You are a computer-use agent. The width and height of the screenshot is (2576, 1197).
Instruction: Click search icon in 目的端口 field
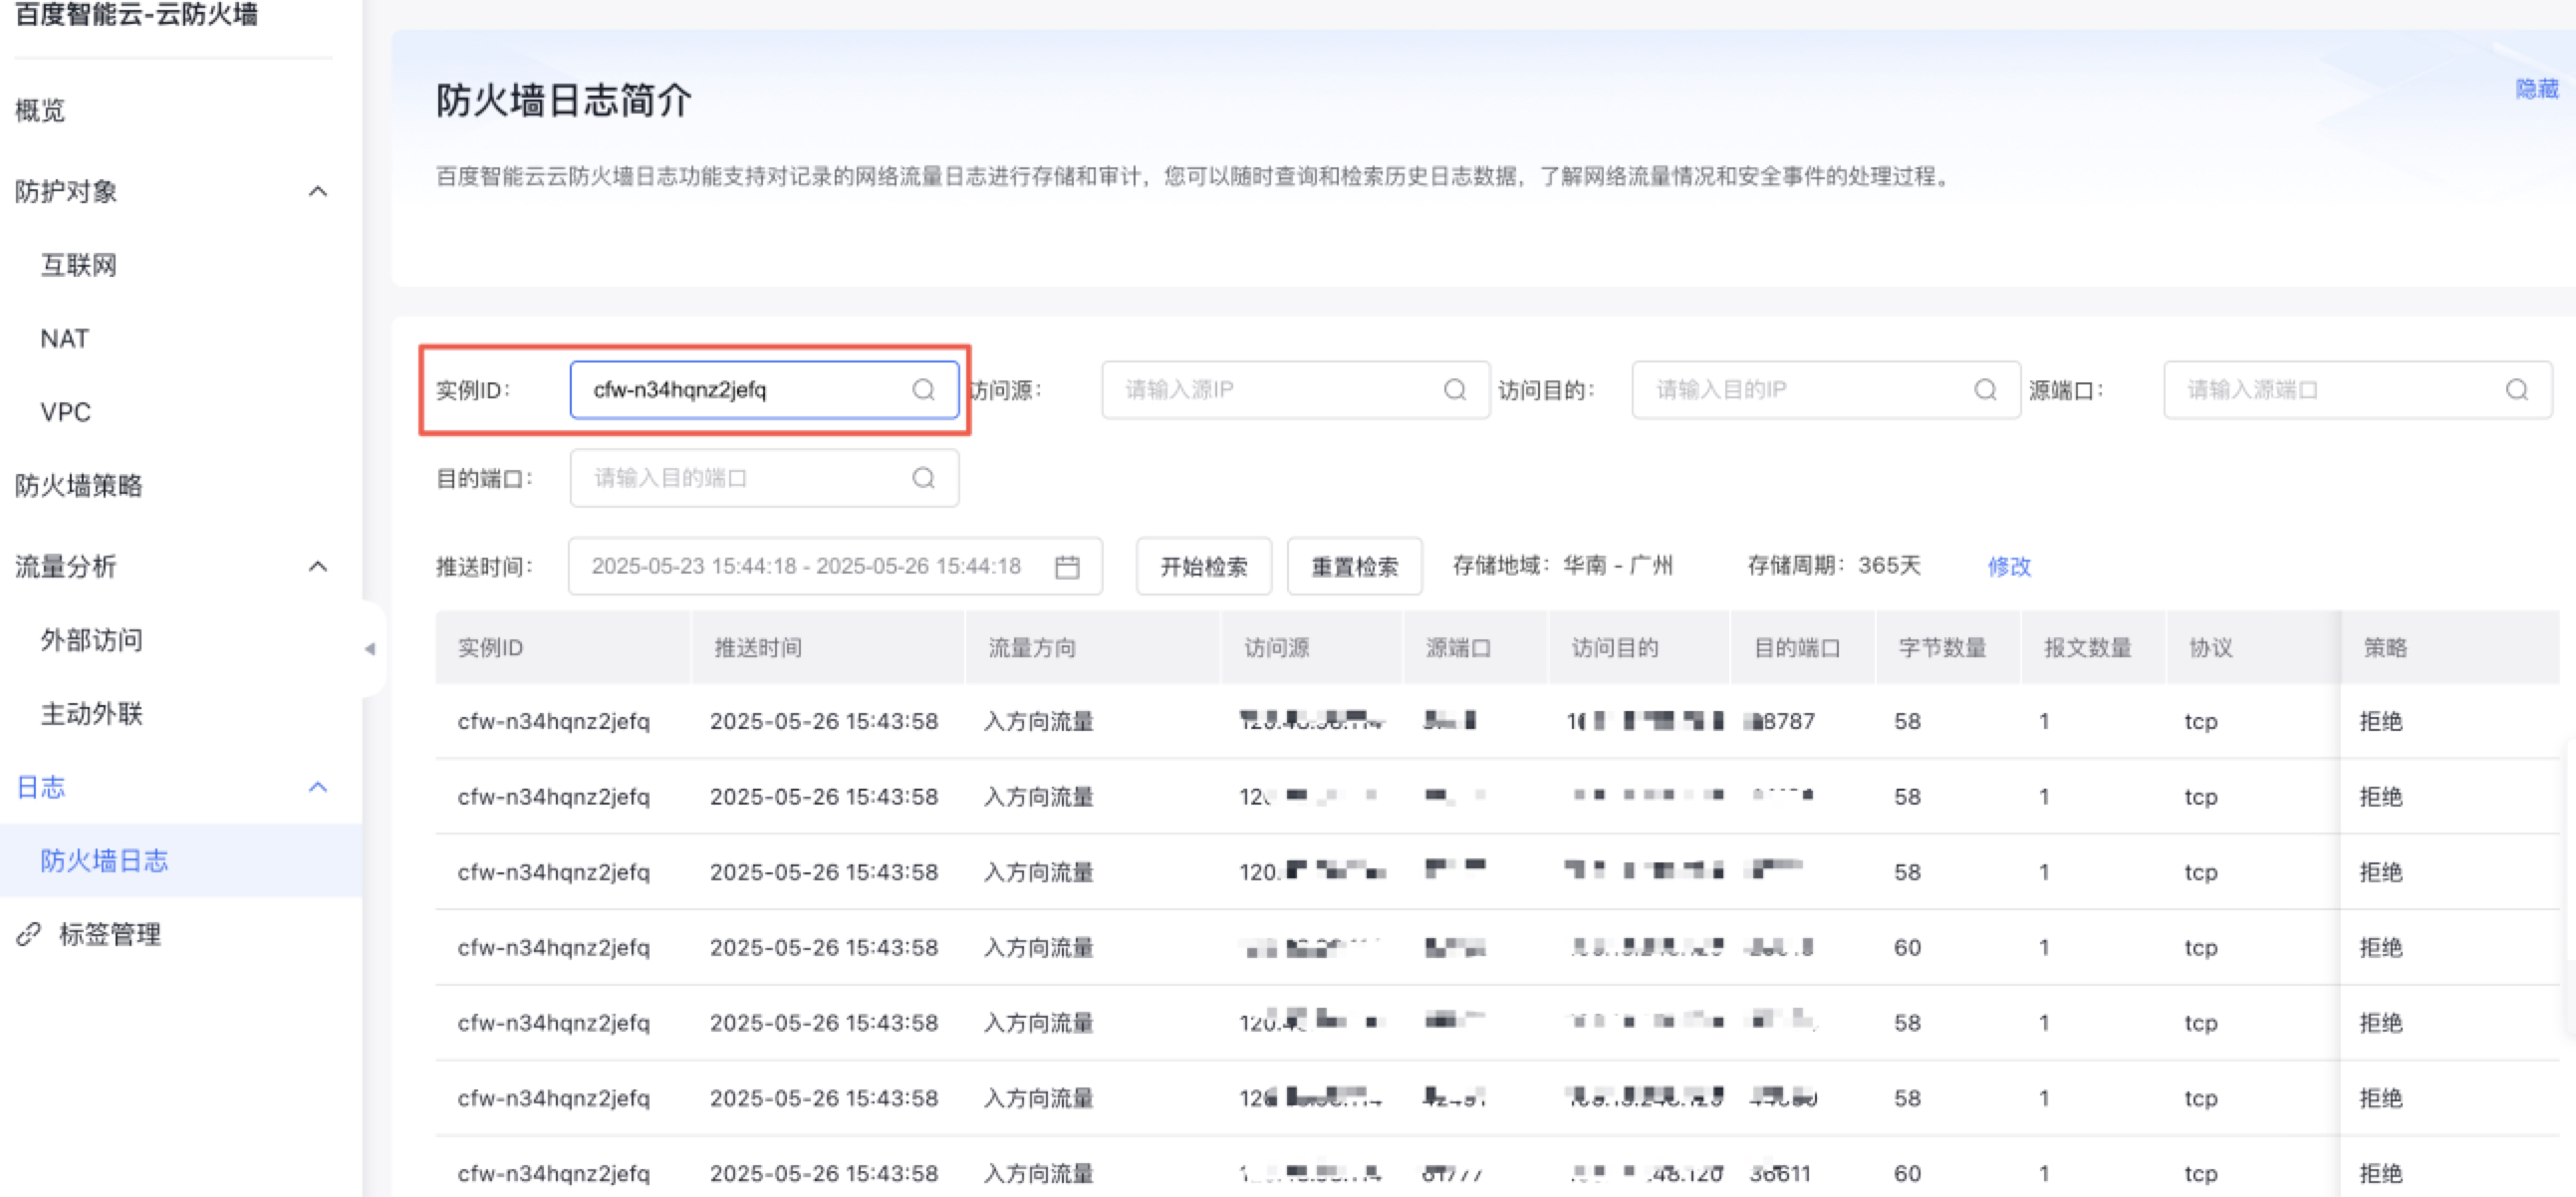click(923, 478)
